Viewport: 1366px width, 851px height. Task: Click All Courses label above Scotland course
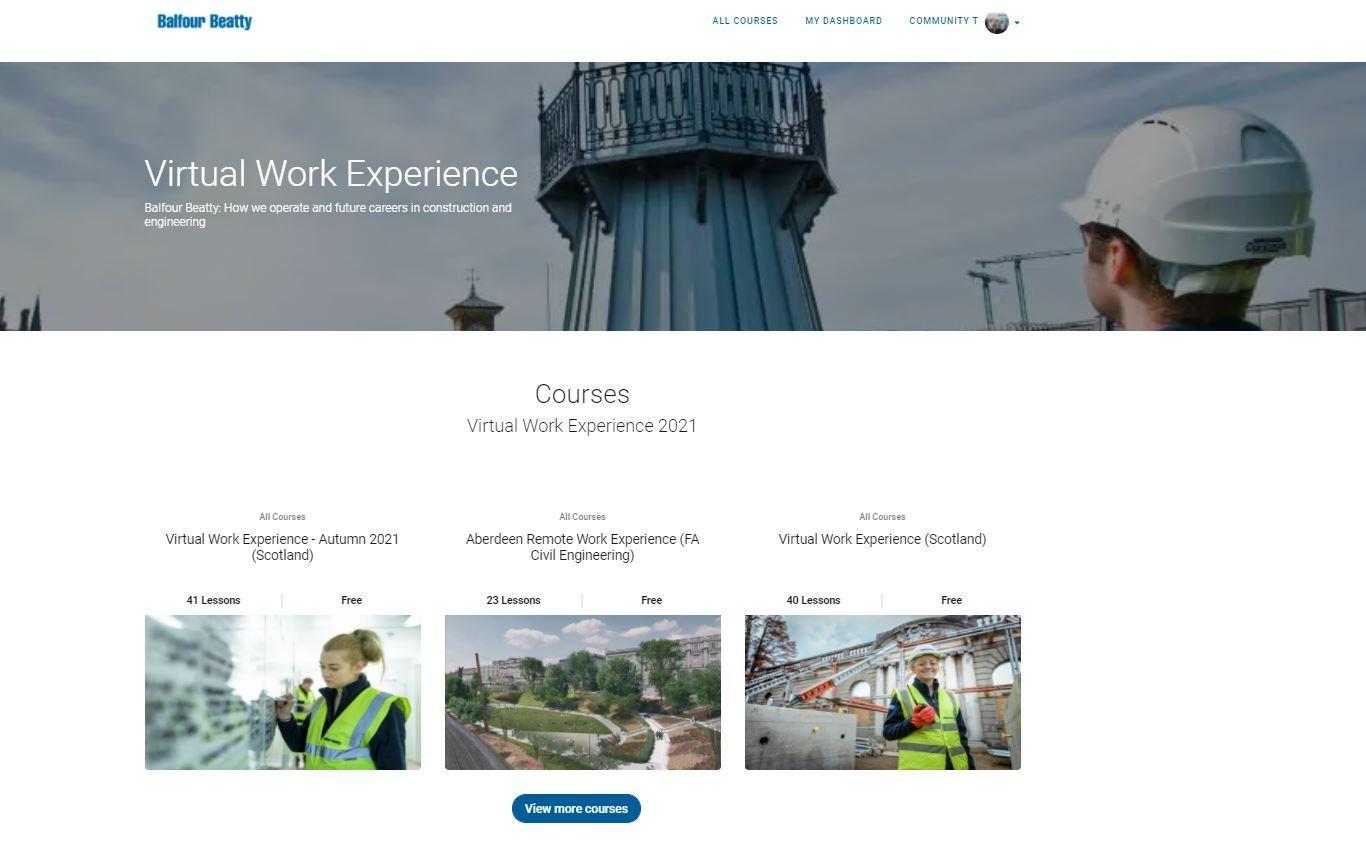tap(882, 517)
